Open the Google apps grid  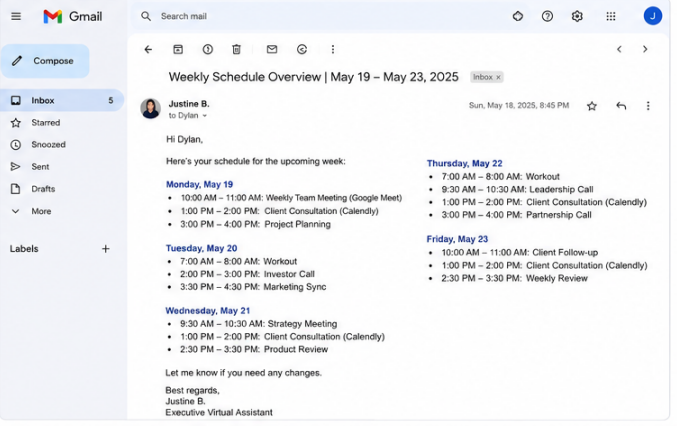pyautogui.click(x=611, y=16)
